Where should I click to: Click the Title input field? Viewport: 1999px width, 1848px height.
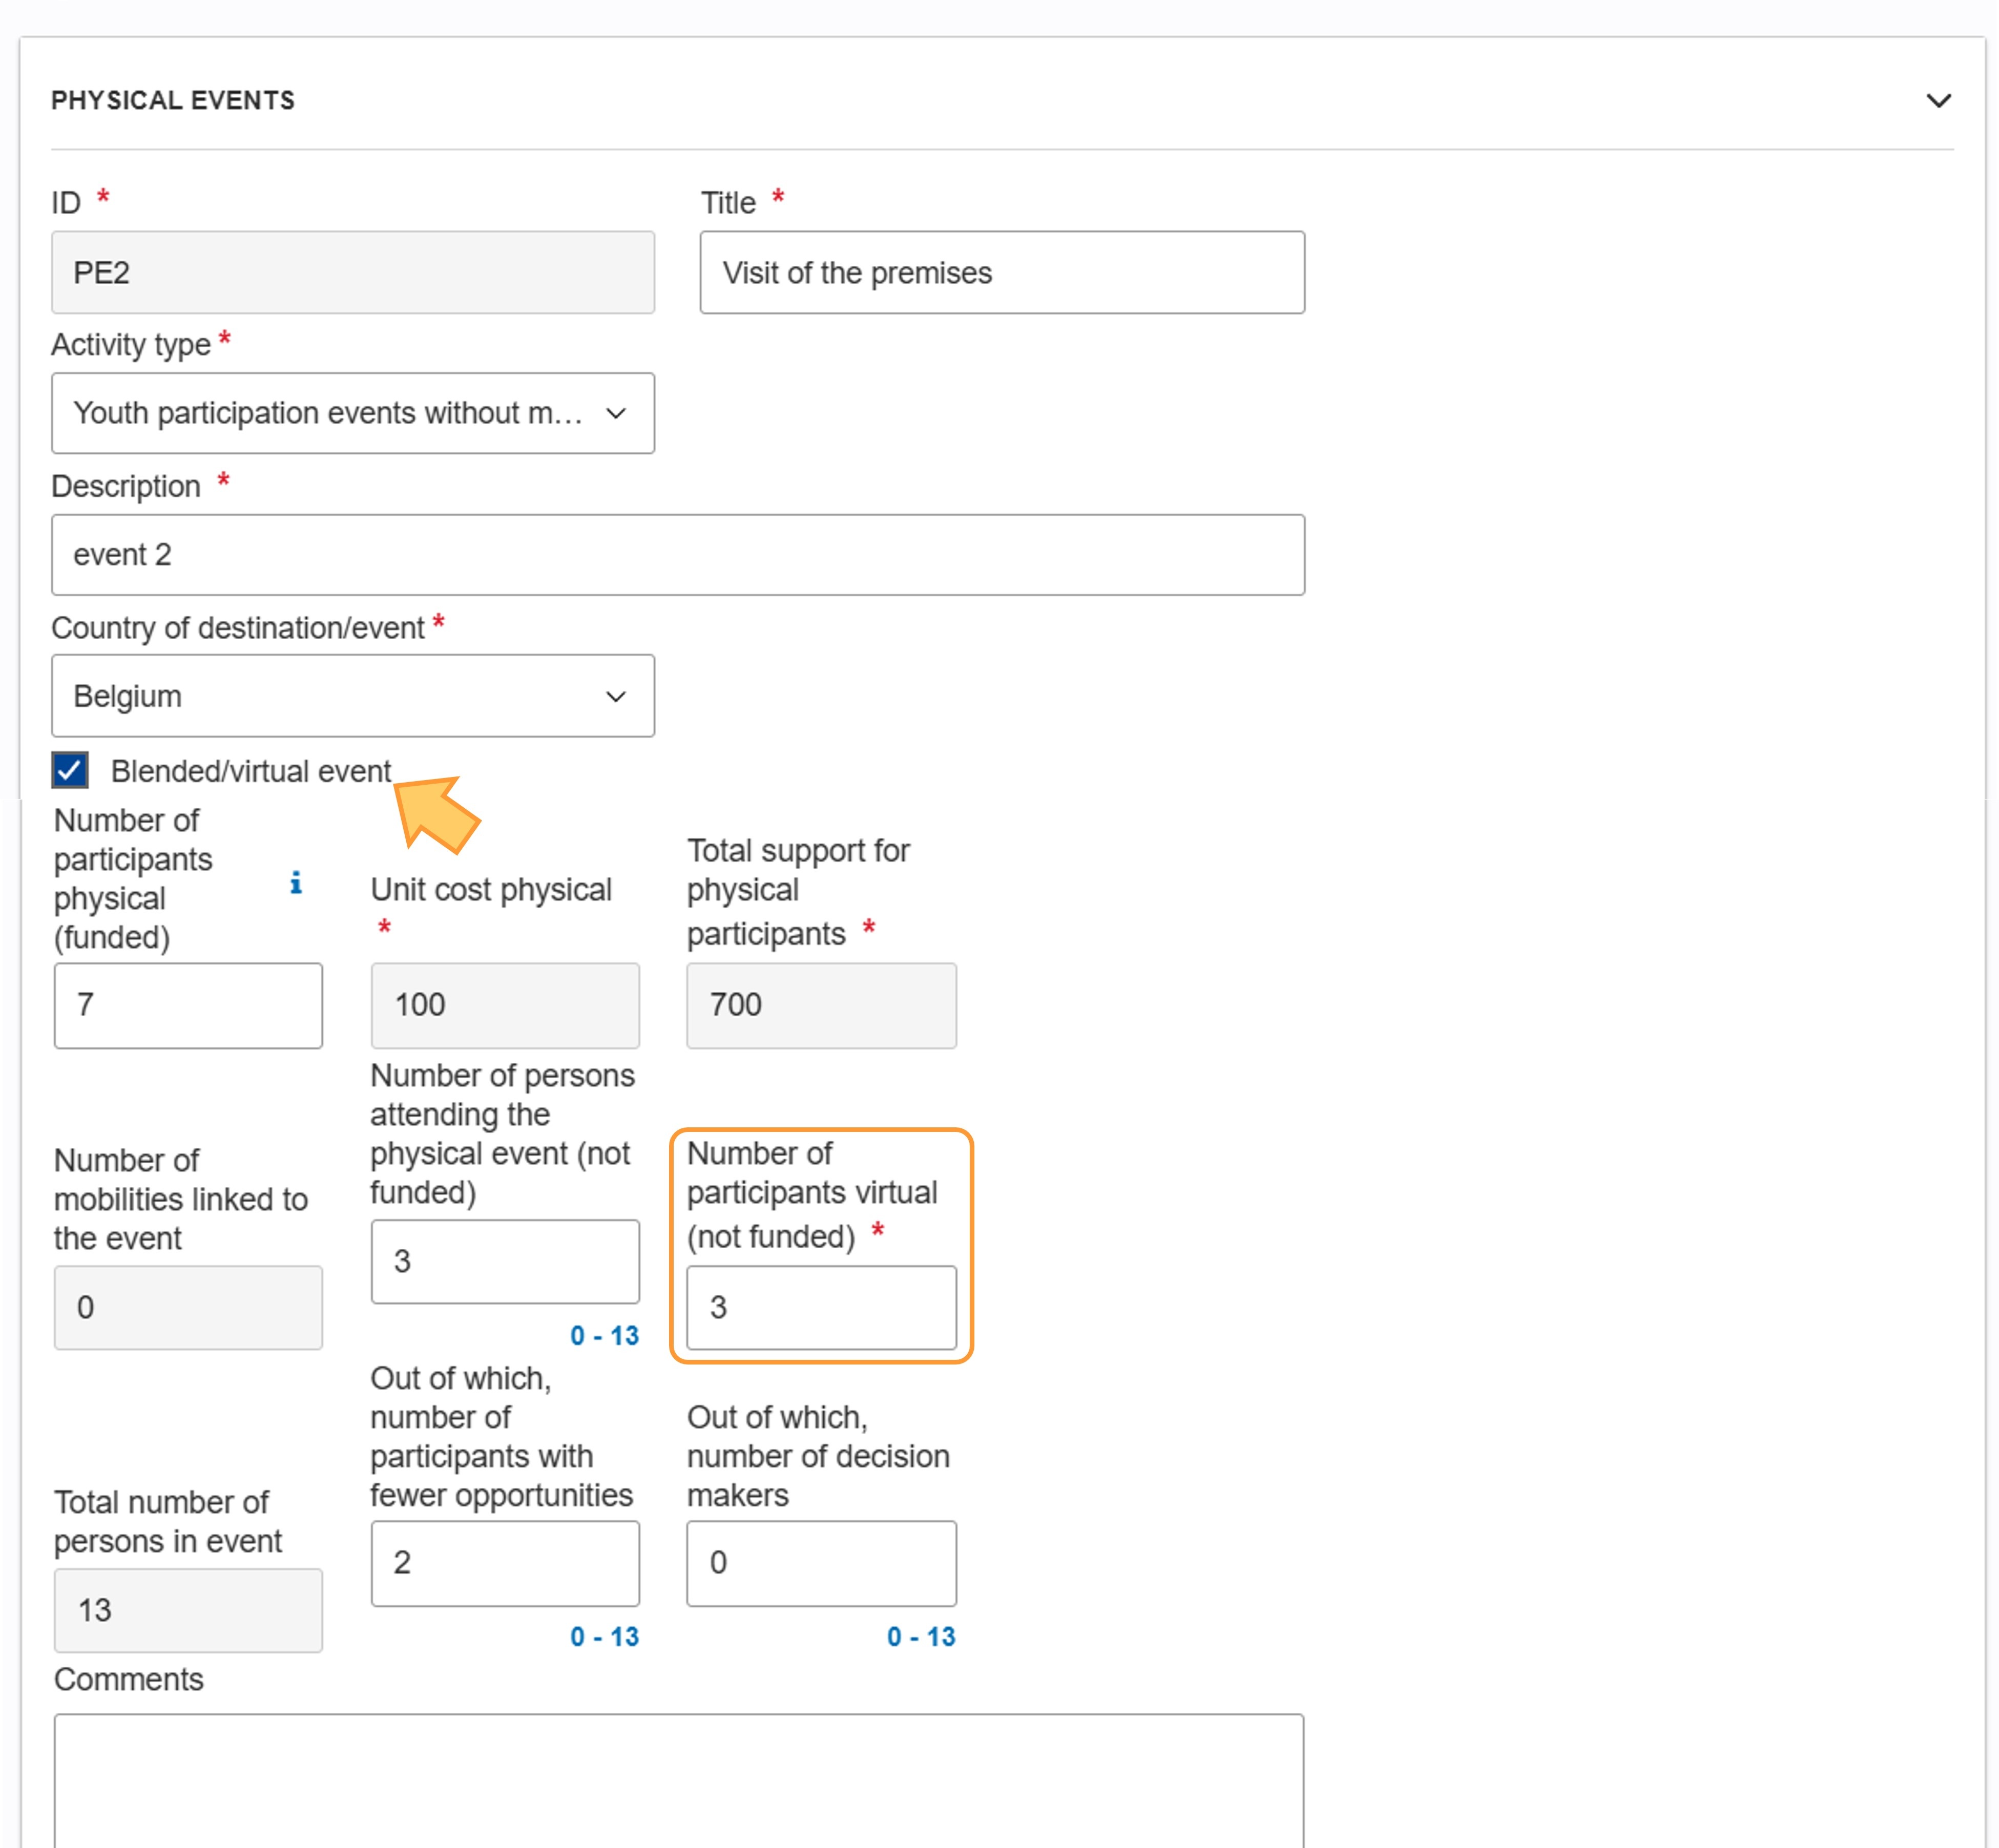pyautogui.click(x=1002, y=273)
